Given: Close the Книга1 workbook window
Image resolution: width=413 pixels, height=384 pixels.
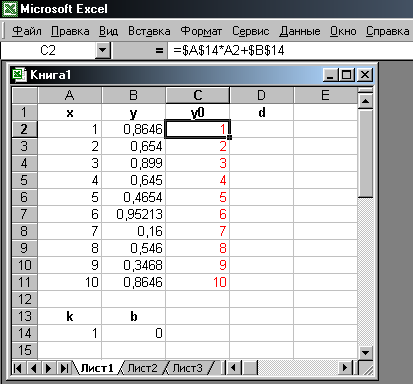Looking at the screenshot, I should point(365,75).
